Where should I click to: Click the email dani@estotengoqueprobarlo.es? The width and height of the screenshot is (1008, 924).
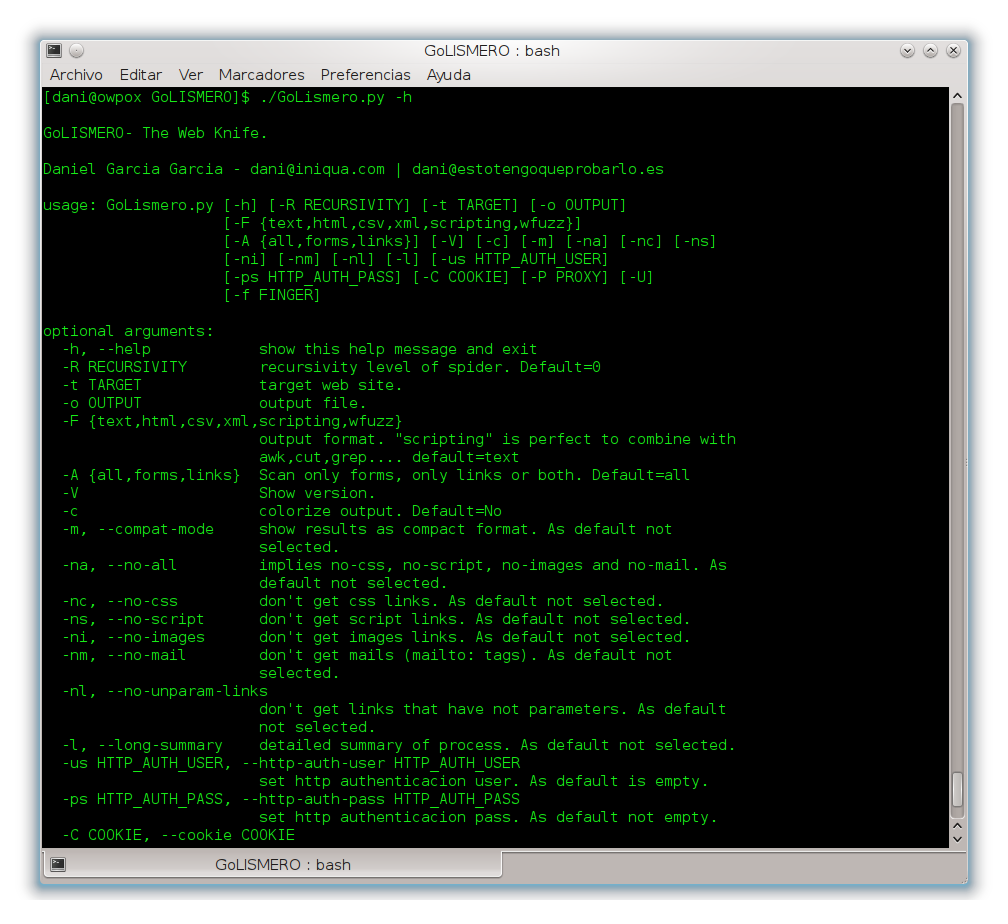(x=538, y=169)
